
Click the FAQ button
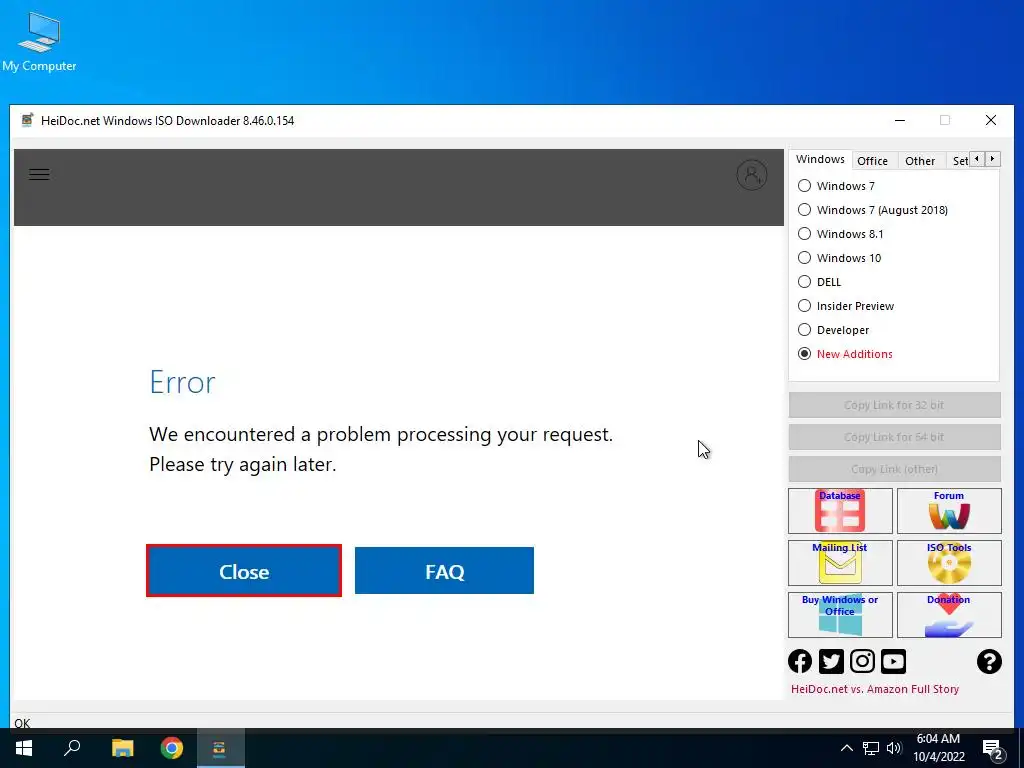coord(444,571)
